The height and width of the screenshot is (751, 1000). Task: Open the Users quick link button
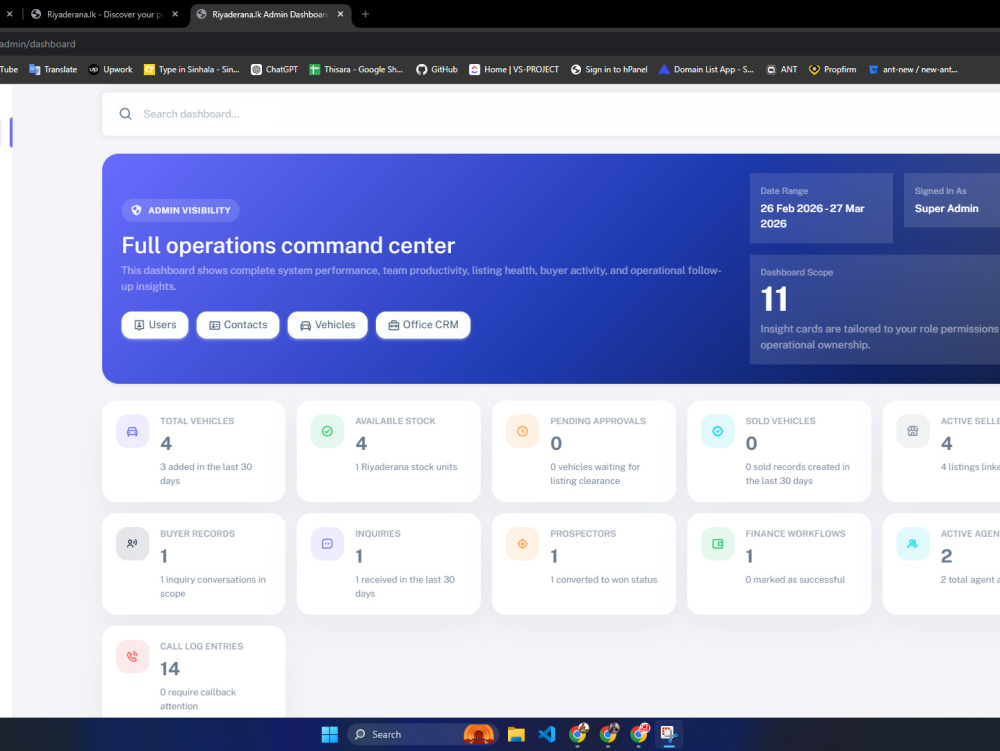(155, 325)
